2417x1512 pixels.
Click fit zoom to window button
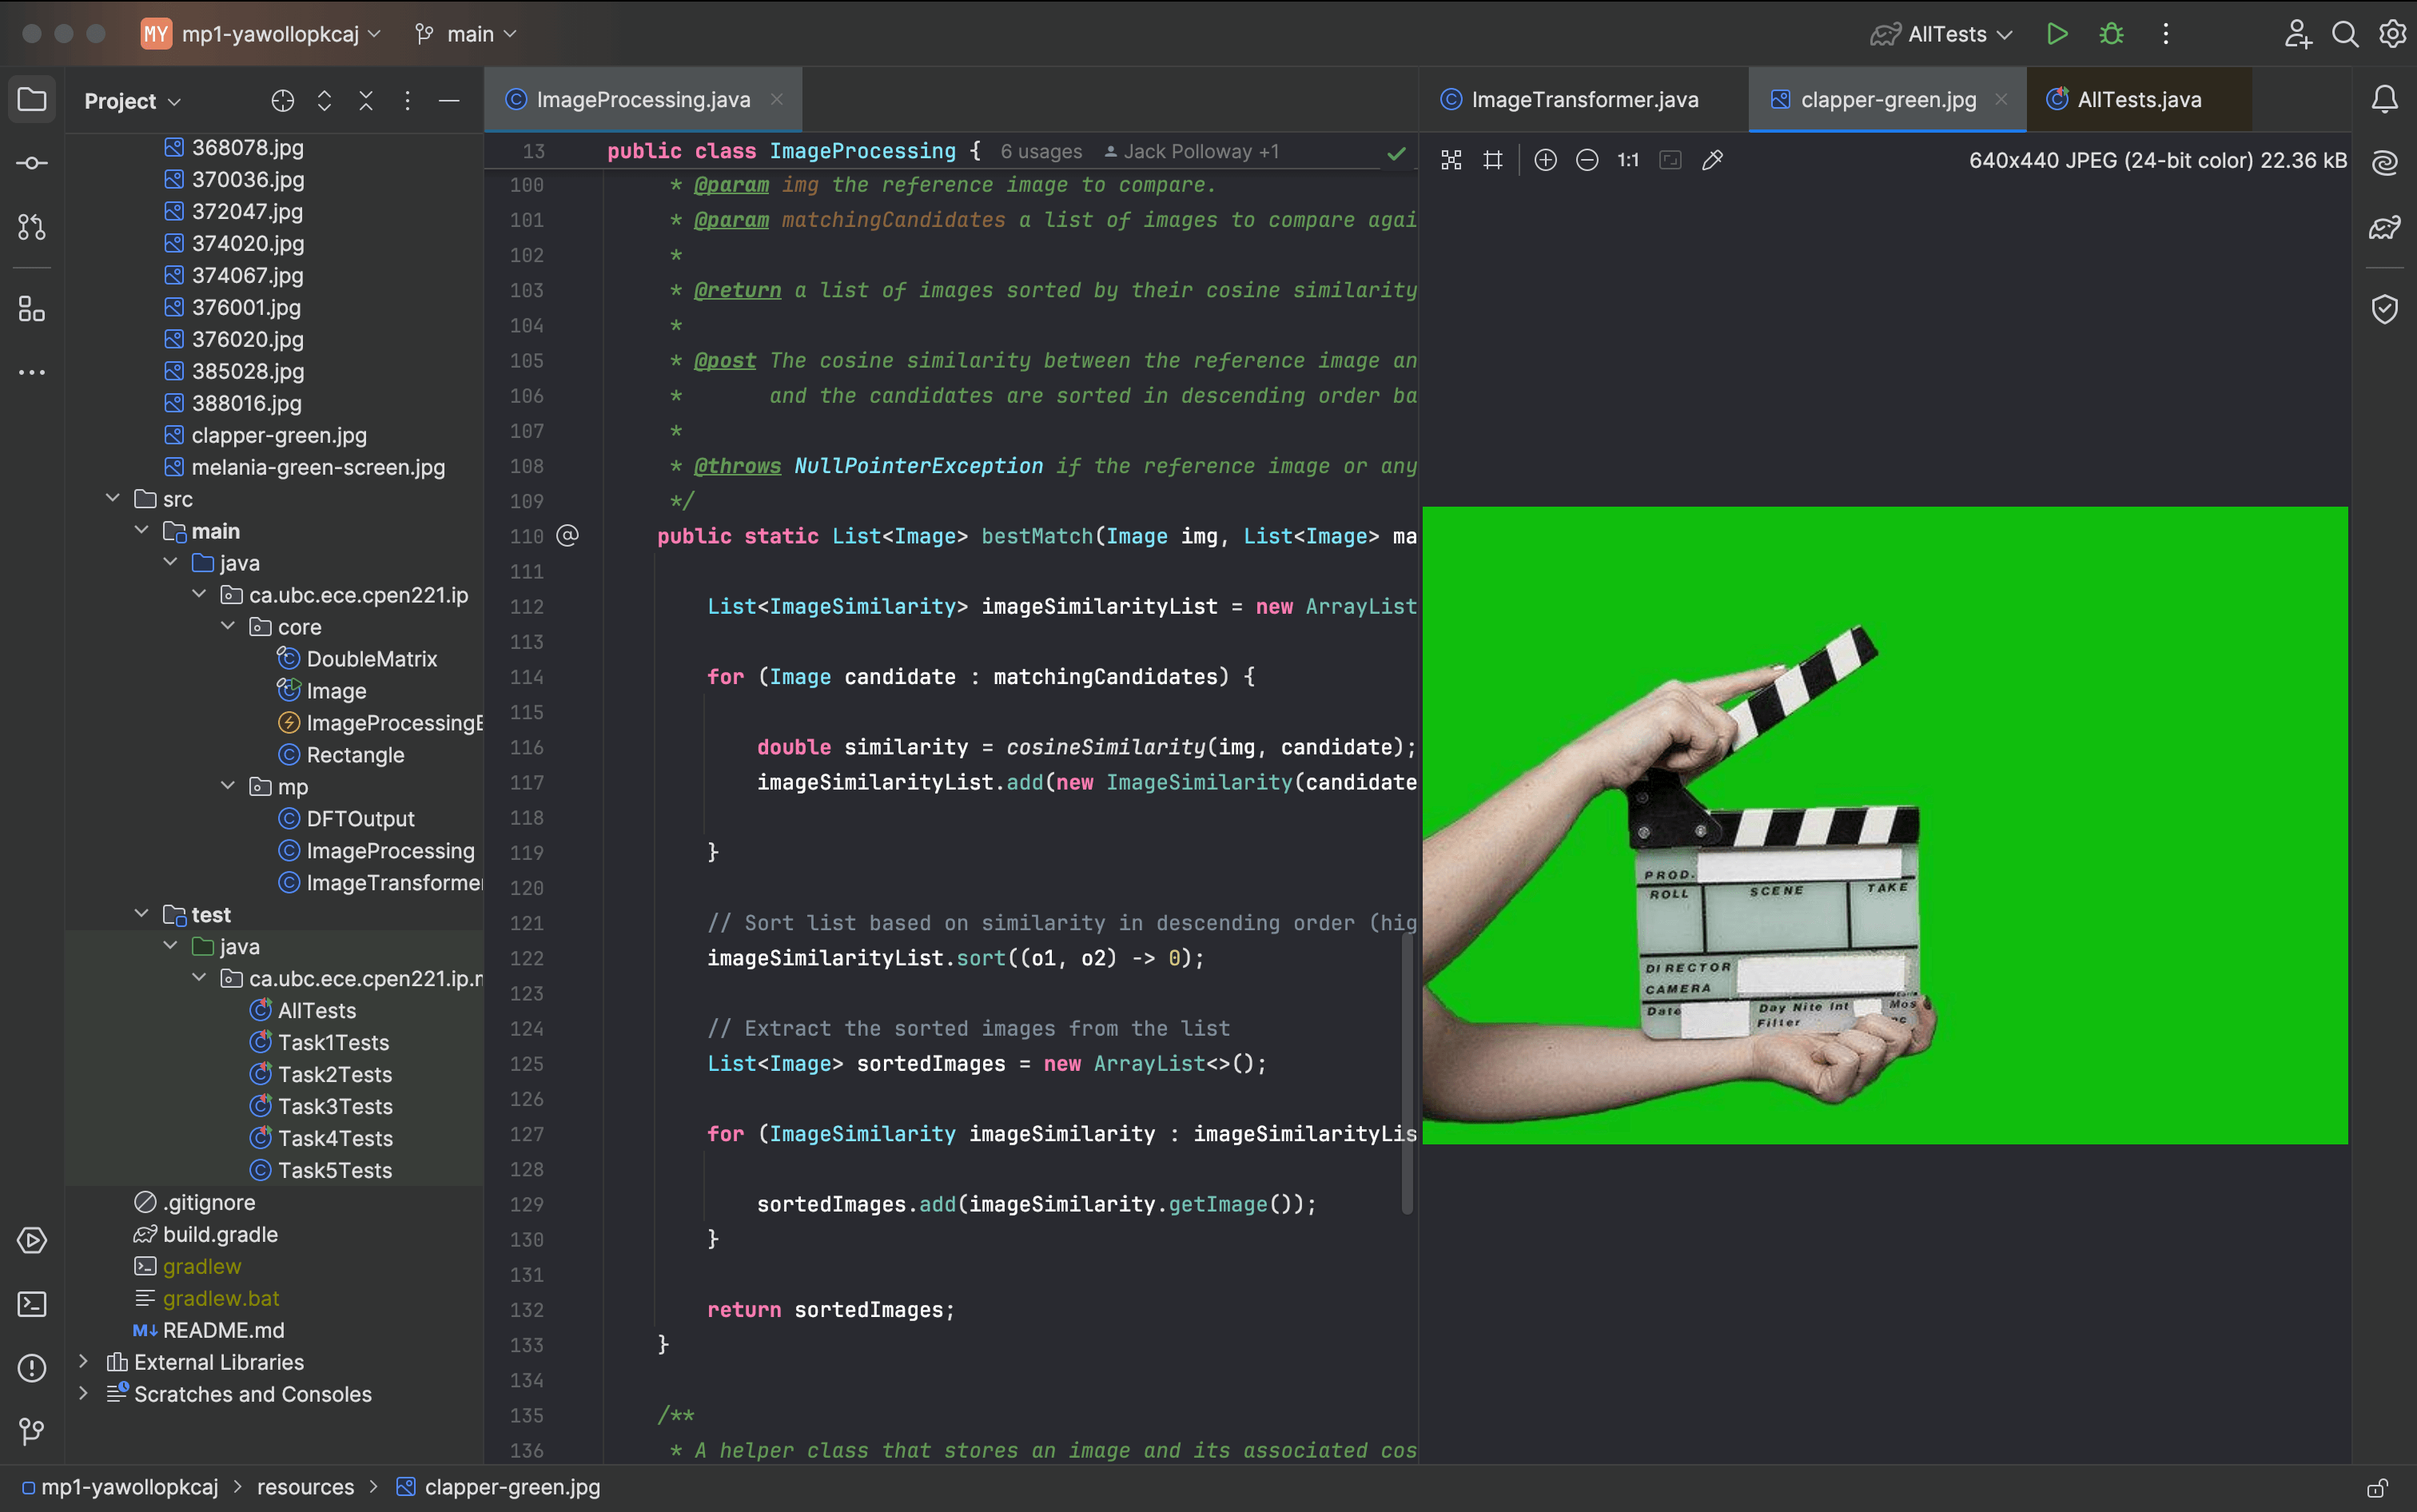(1670, 160)
